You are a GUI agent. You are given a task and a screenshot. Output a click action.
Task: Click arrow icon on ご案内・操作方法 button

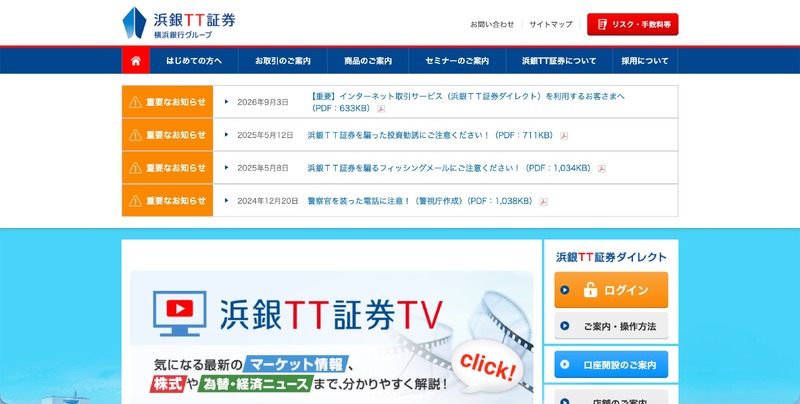[x=565, y=326]
